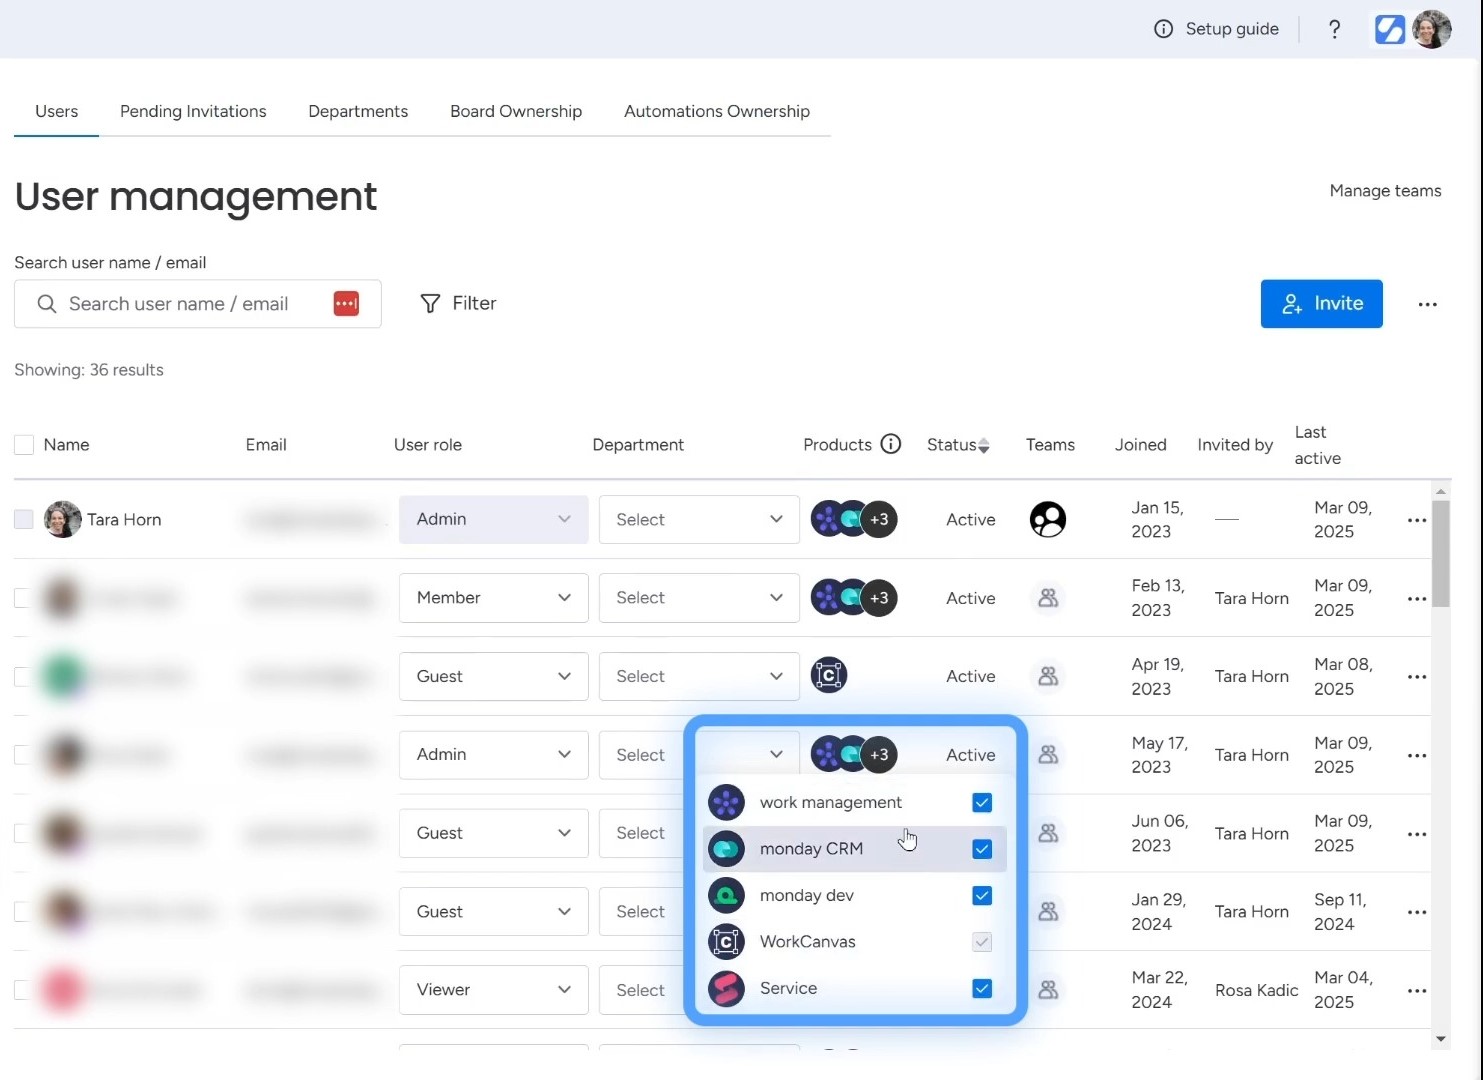Open the profile avatar menu
This screenshot has width=1483, height=1080.
click(x=1432, y=29)
